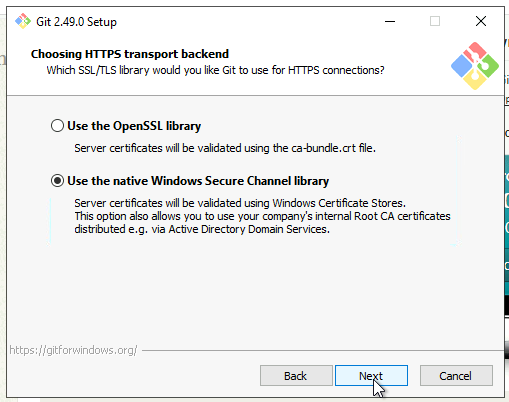Screen dimensions: 509x402
Task: Click the 'Git 2.49.0 Setup' title text
Action: coord(76,22)
